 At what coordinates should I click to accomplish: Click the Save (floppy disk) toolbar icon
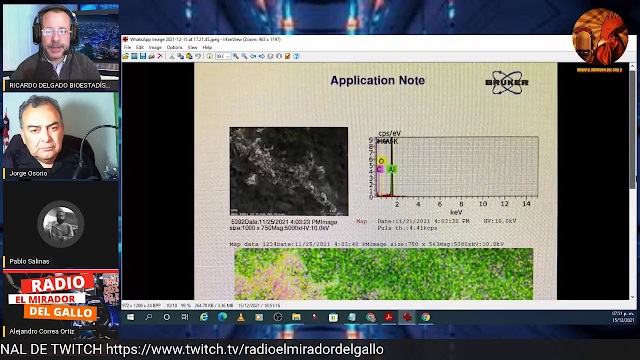(x=143, y=56)
